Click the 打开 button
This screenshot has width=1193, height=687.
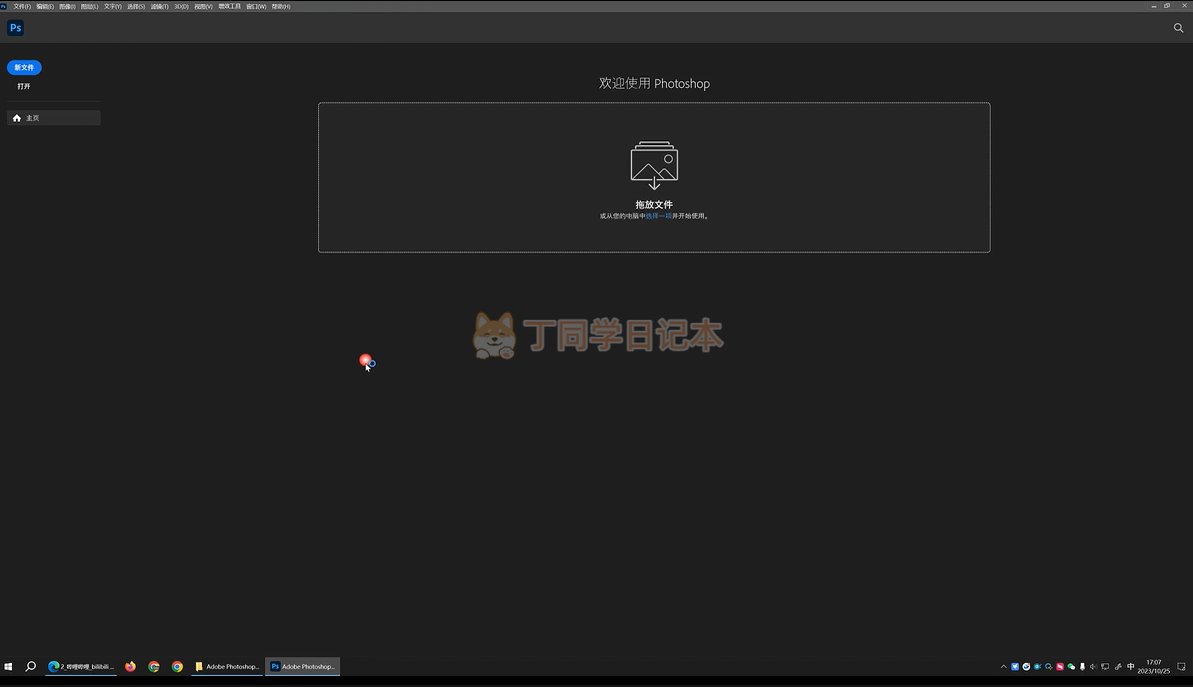[24, 86]
